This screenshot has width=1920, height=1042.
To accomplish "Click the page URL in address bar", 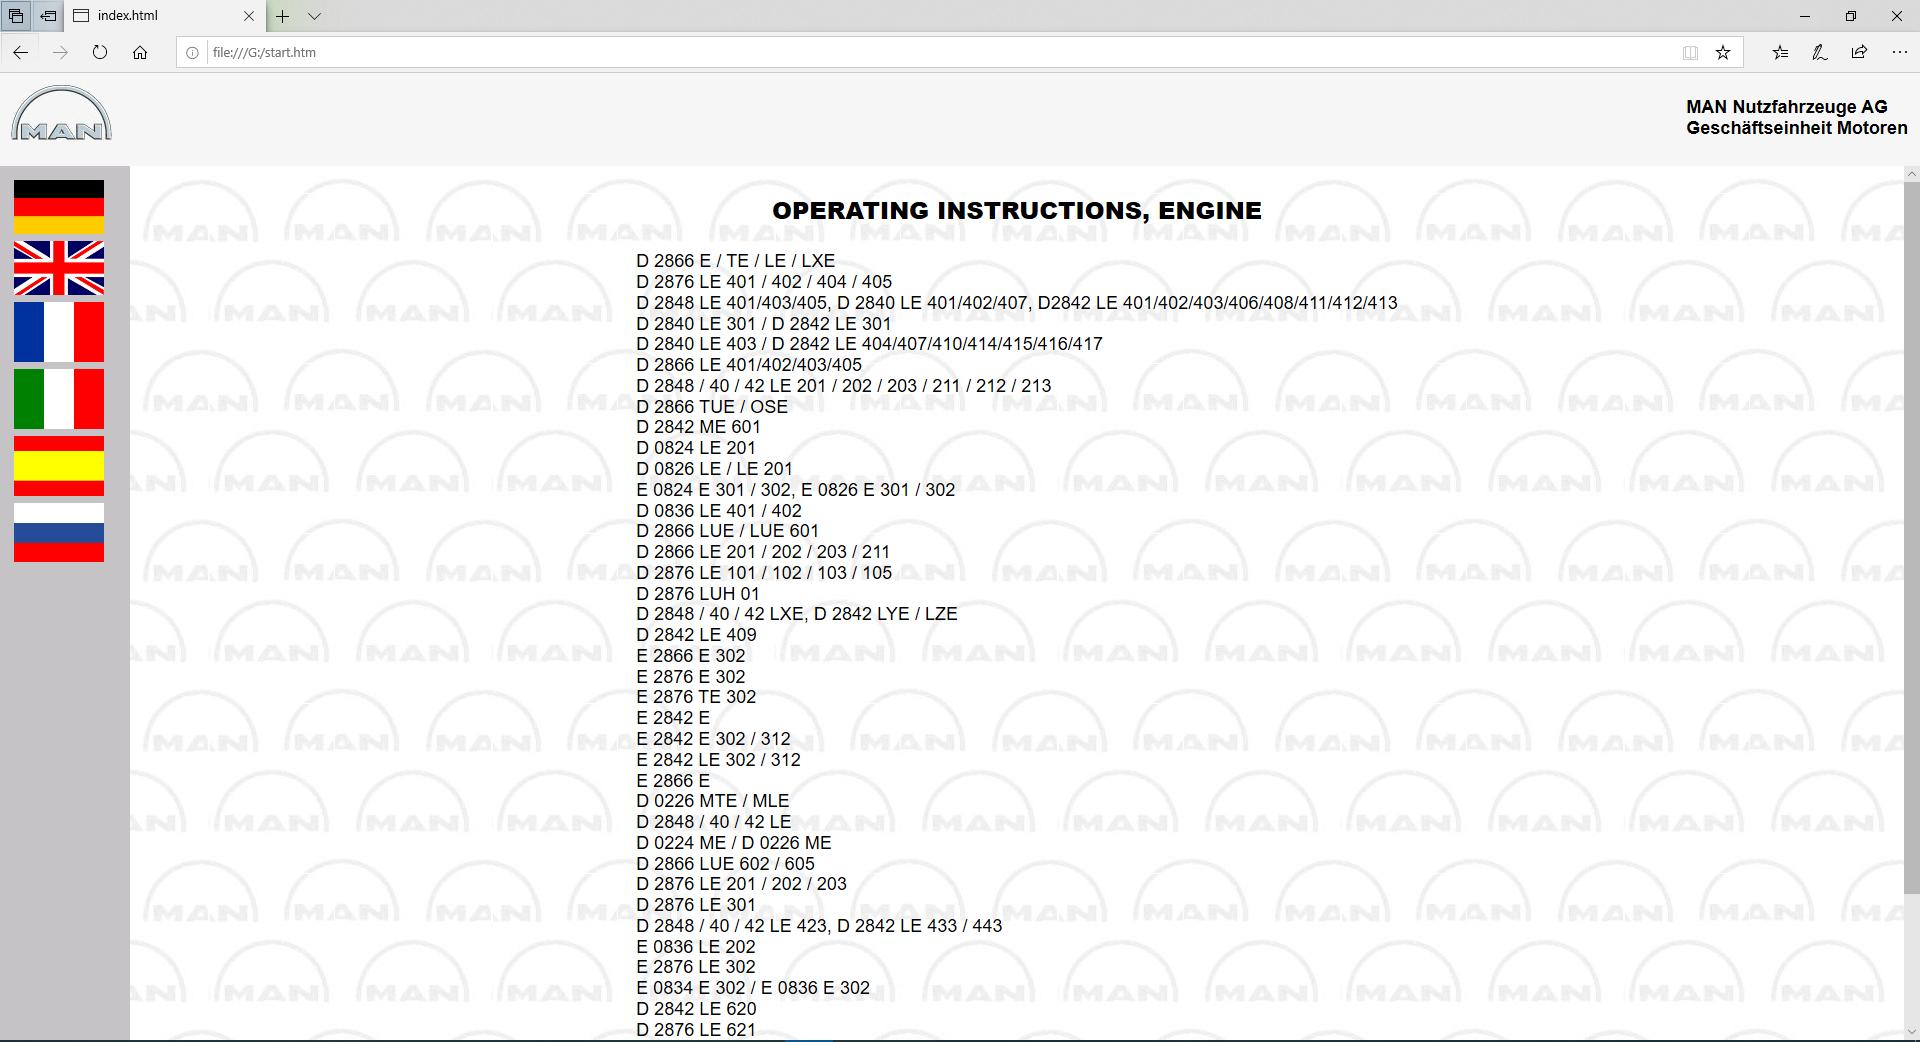I will pyautogui.click(x=263, y=52).
